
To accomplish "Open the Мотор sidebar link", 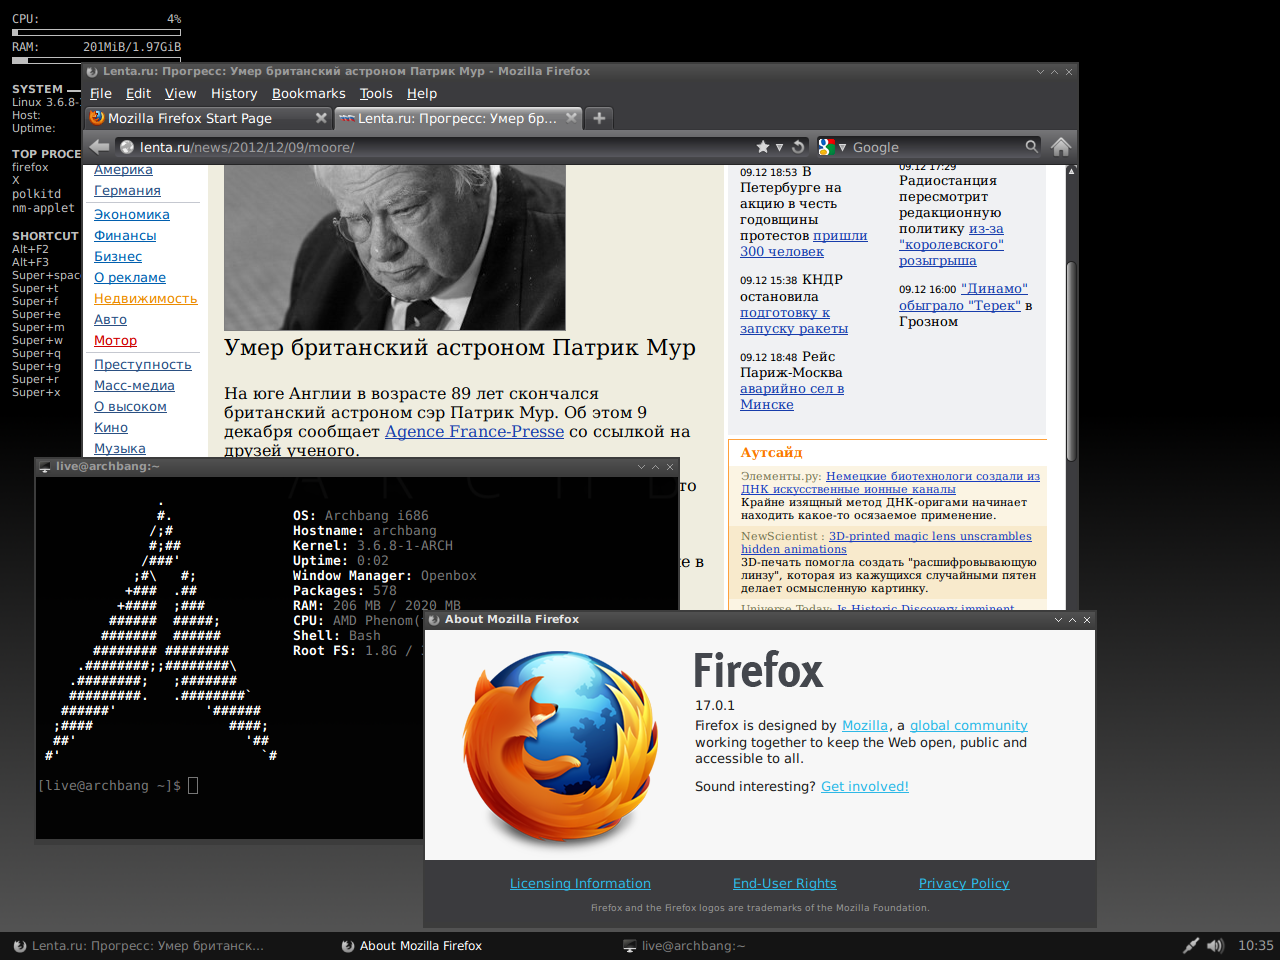I will [x=115, y=341].
